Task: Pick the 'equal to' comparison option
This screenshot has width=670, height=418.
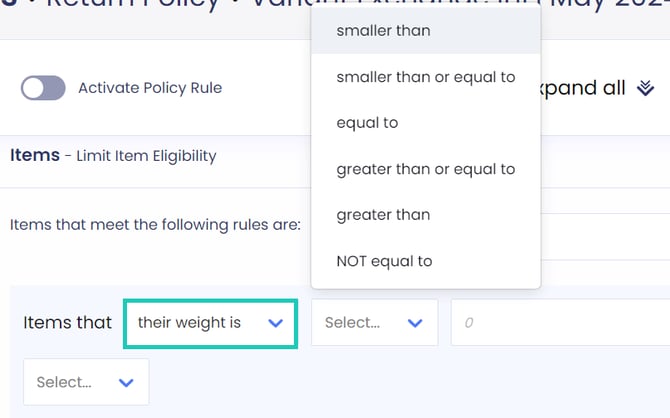Action: pyautogui.click(x=368, y=123)
